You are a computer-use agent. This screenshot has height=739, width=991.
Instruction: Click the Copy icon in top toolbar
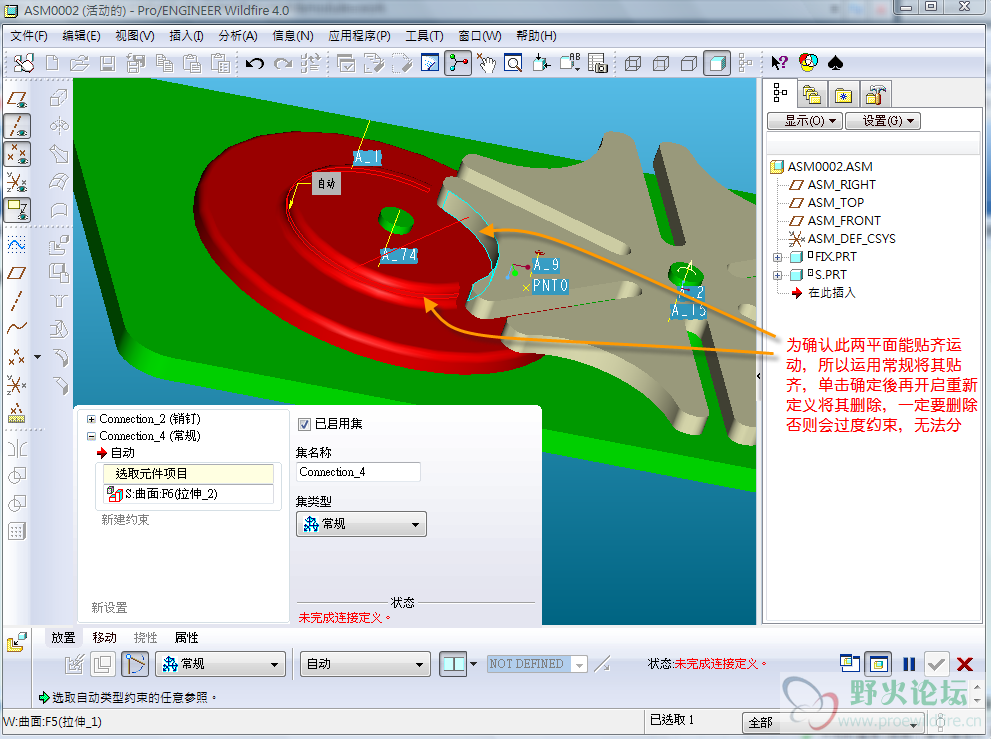pos(164,63)
